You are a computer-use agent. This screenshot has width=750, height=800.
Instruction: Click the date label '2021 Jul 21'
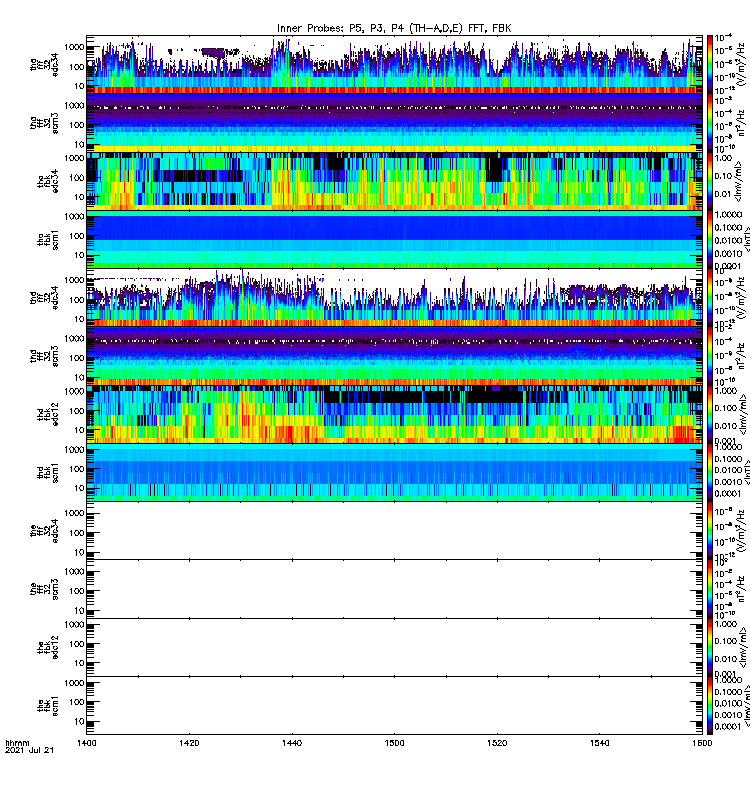tap(29, 750)
